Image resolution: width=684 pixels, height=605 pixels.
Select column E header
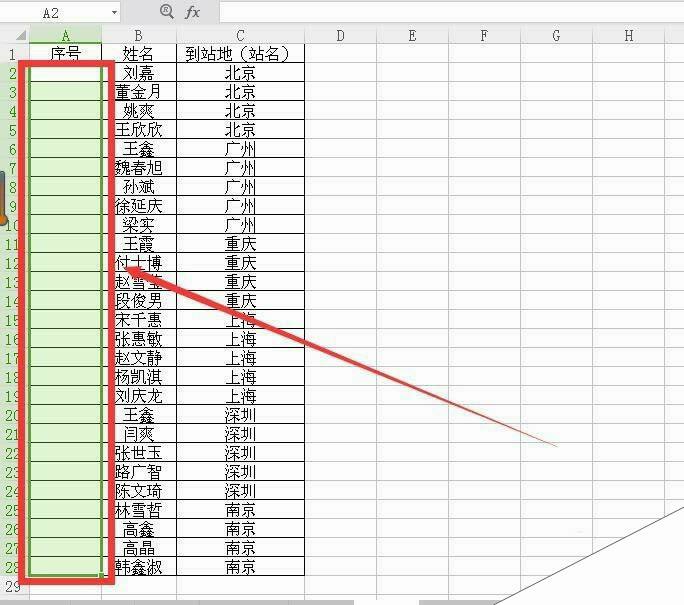coord(412,35)
